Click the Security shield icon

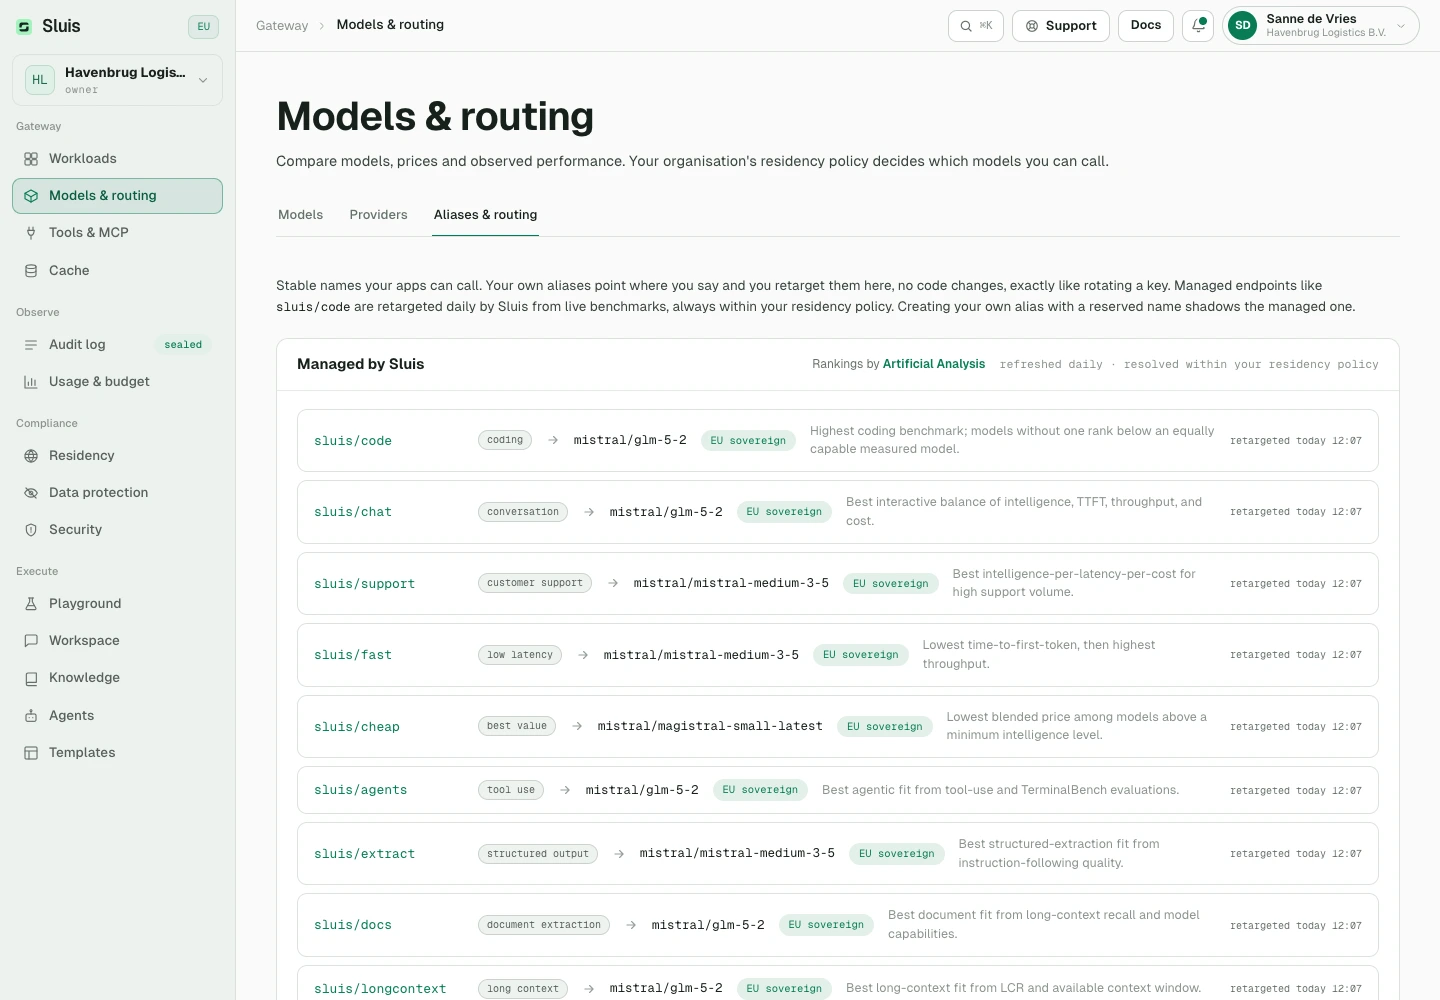(31, 530)
